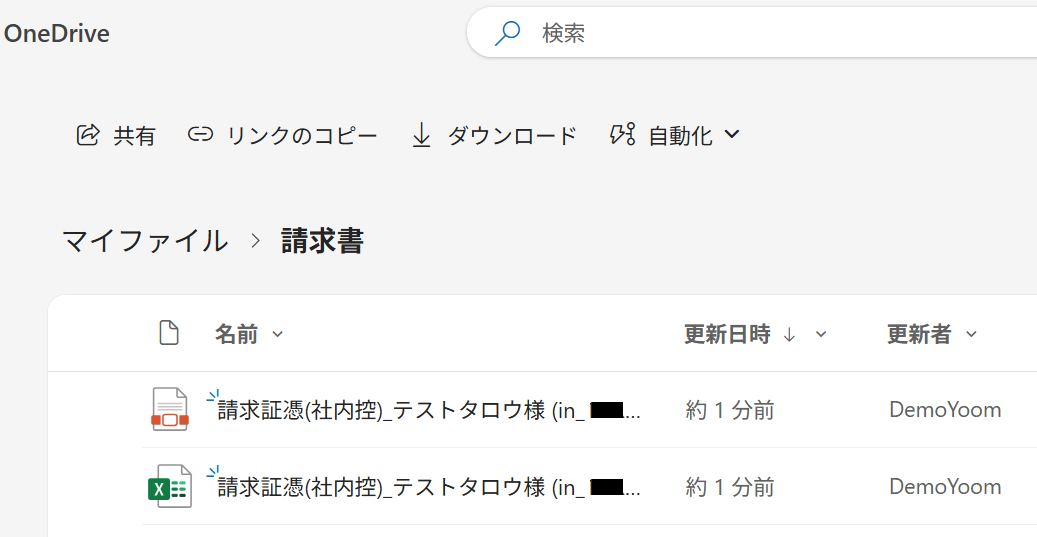
Task: Click the Excel file icon in second row
Action: [169, 486]
